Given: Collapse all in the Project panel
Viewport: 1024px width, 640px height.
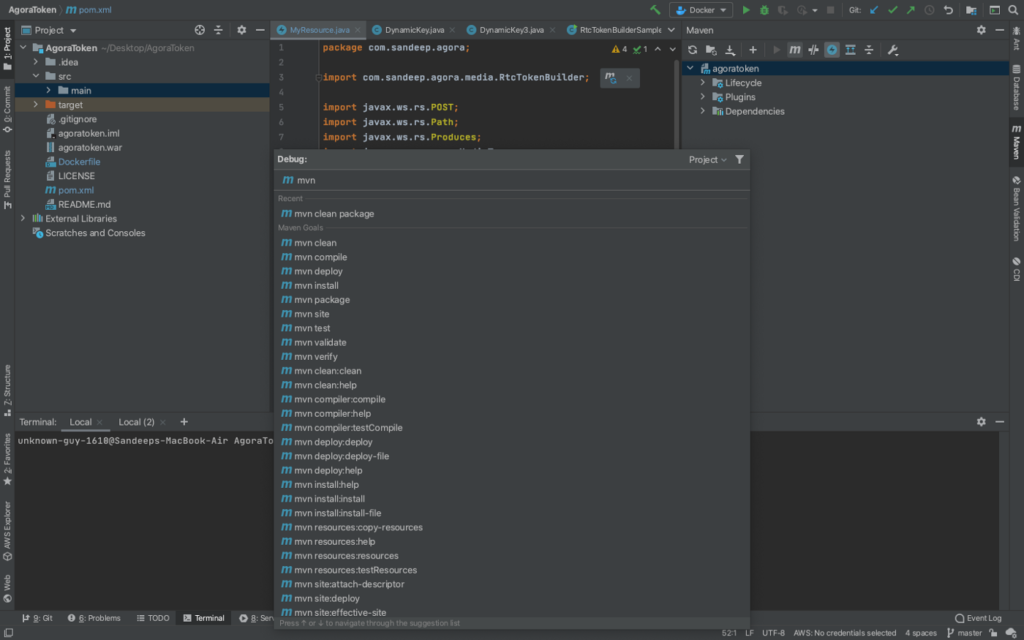Looking at the screenshot, I should pos(218,30).
